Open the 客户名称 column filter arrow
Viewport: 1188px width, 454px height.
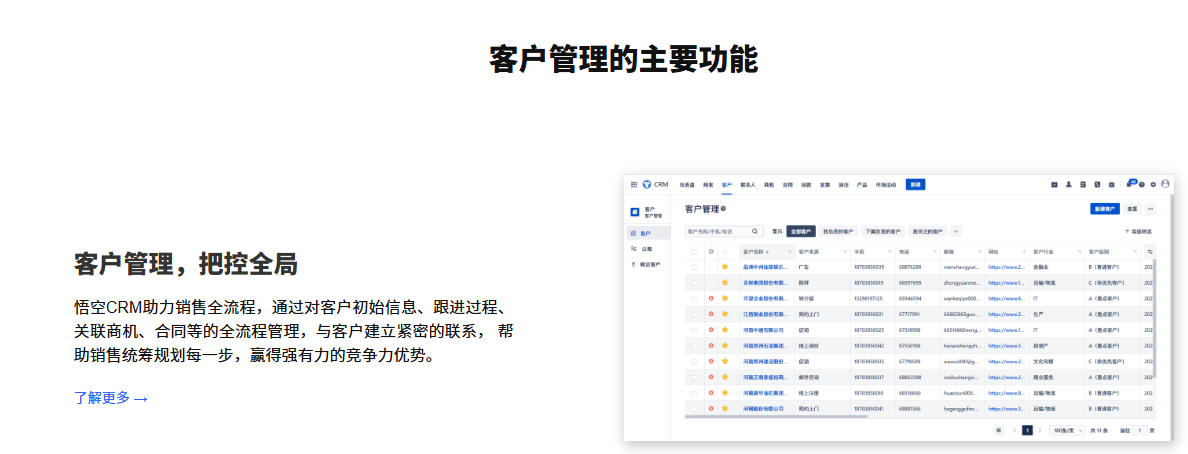tap(789, 252)
